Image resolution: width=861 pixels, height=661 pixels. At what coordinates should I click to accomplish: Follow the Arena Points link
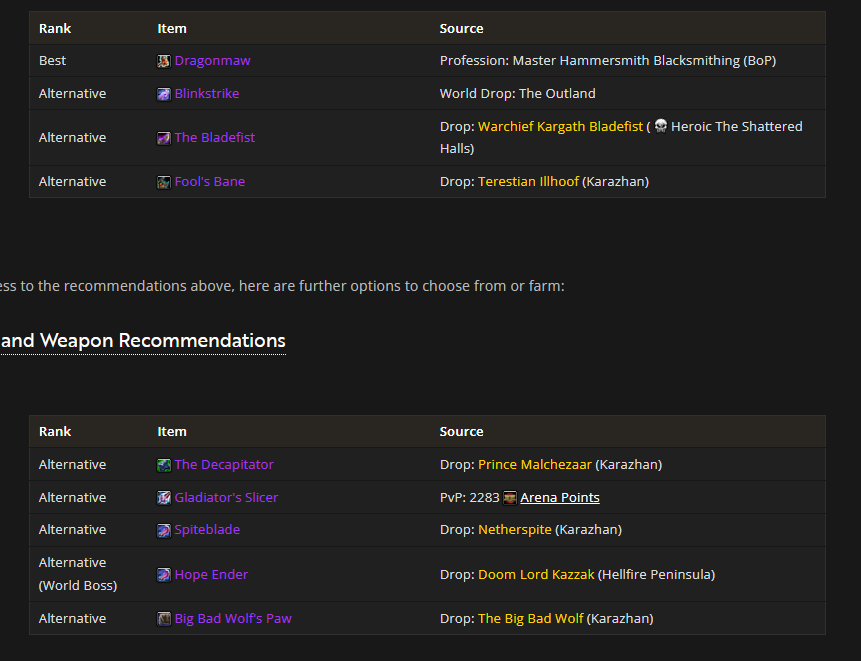click(x=560, y=498)
